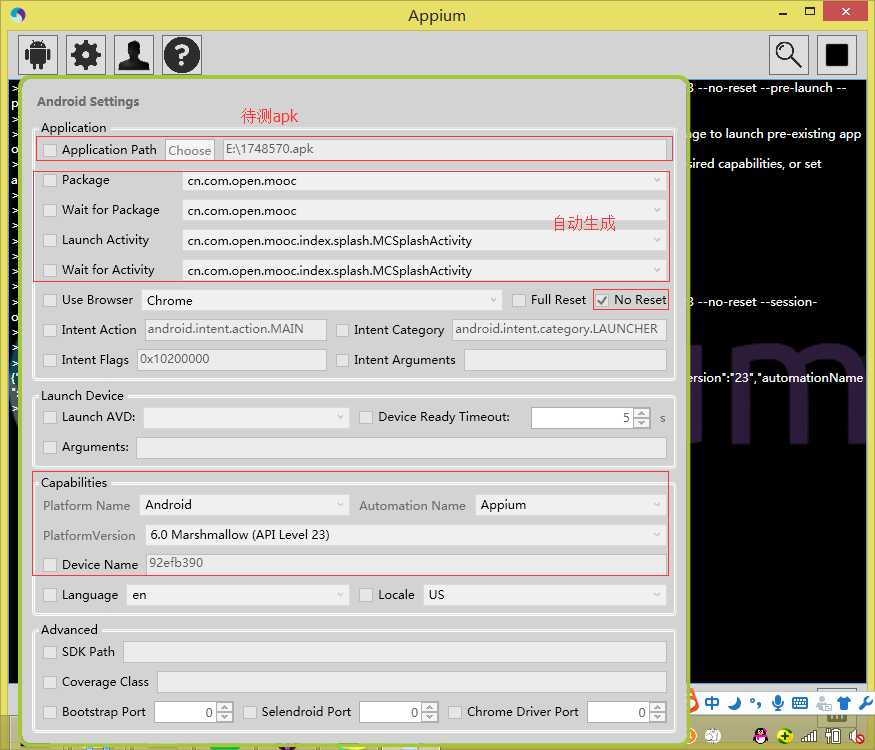
Task: Decrease the Selendroid Port stepper value
Action: coord(430,717)
